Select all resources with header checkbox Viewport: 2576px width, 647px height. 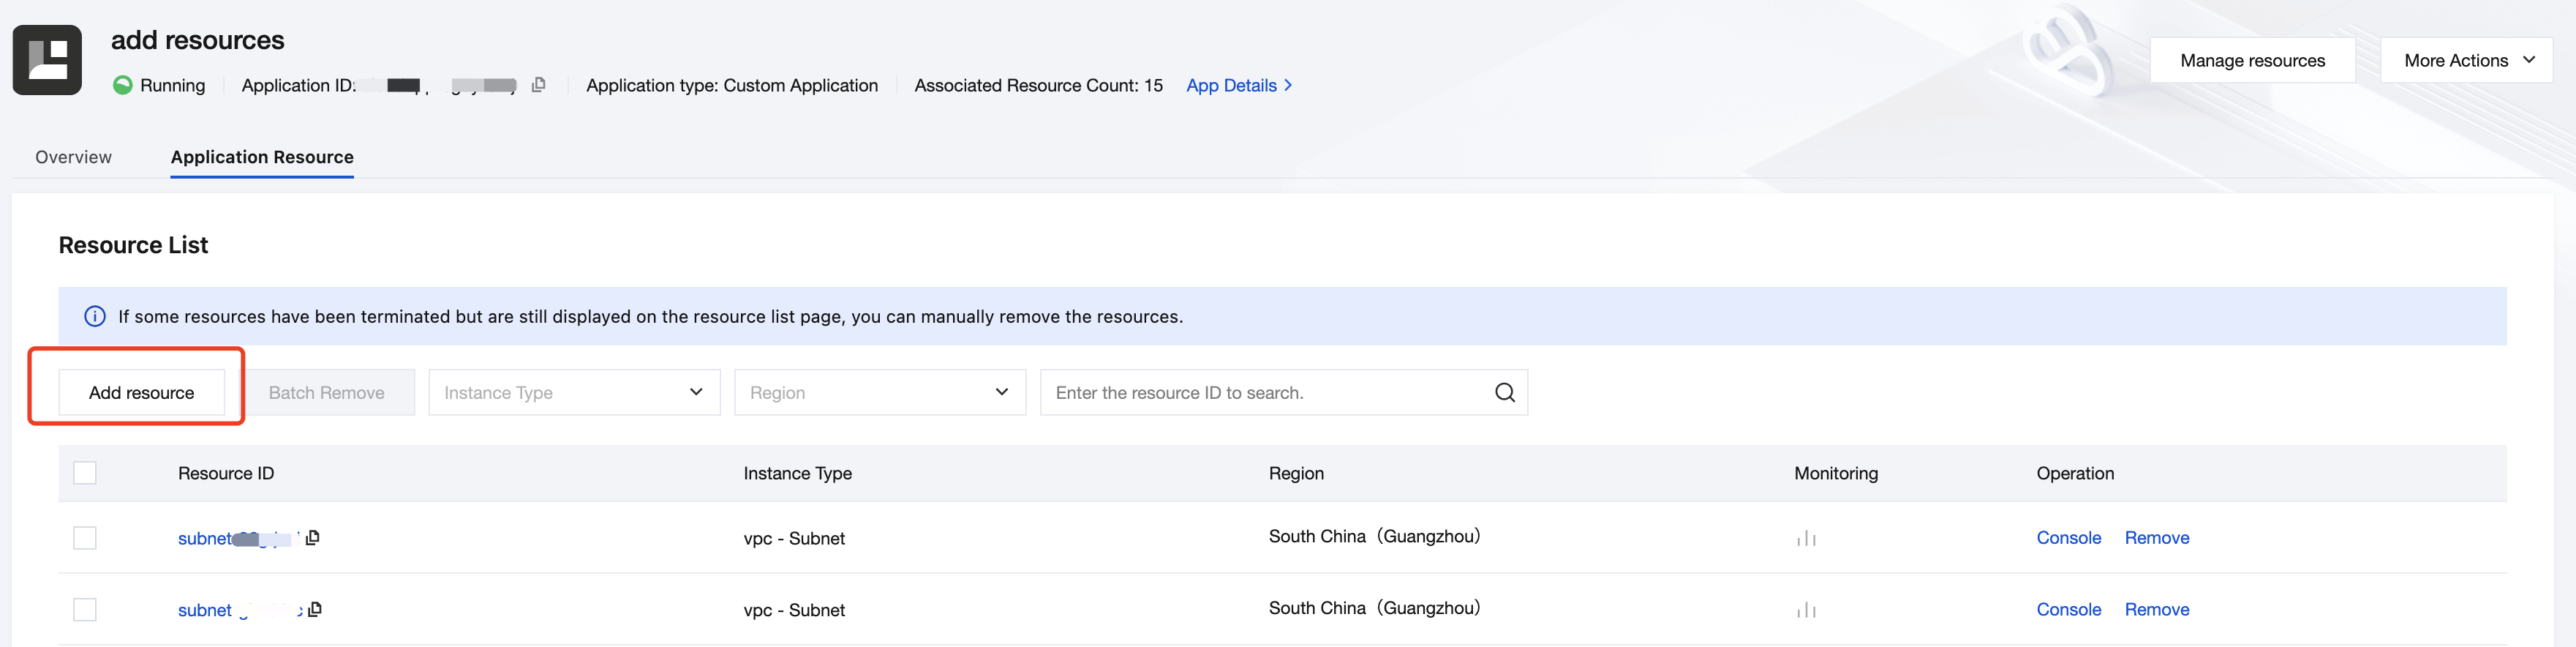click(85, 473)
